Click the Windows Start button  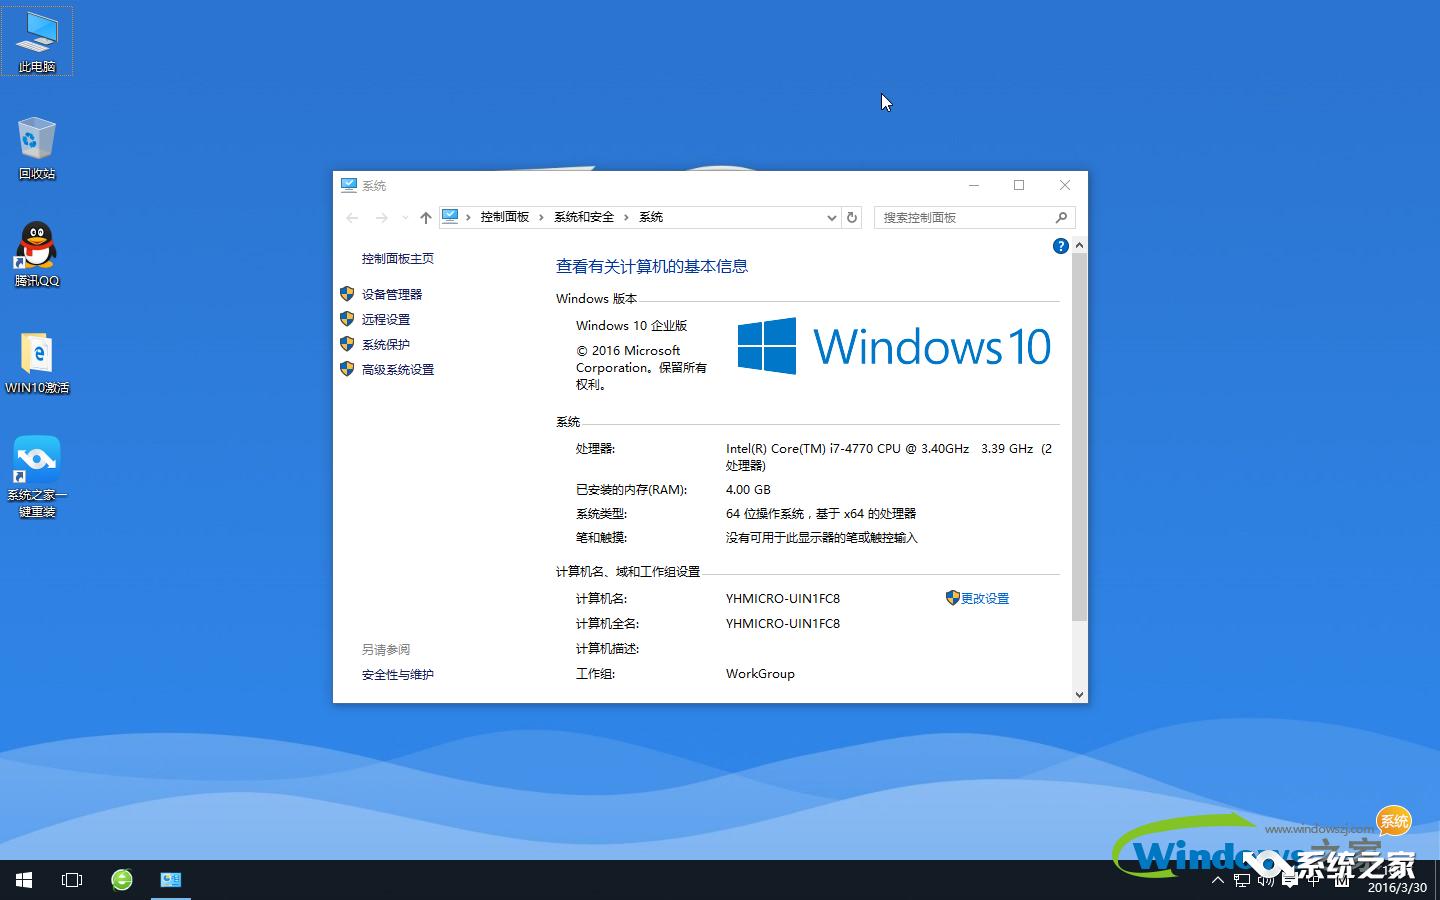[21, 879]
